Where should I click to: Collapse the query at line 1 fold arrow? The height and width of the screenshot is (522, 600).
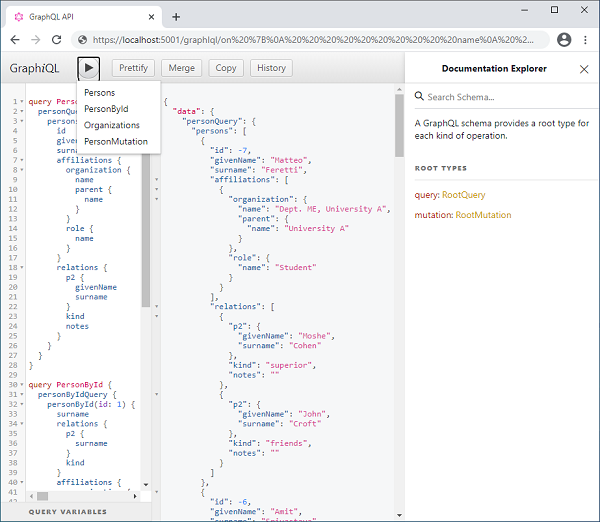22,102
